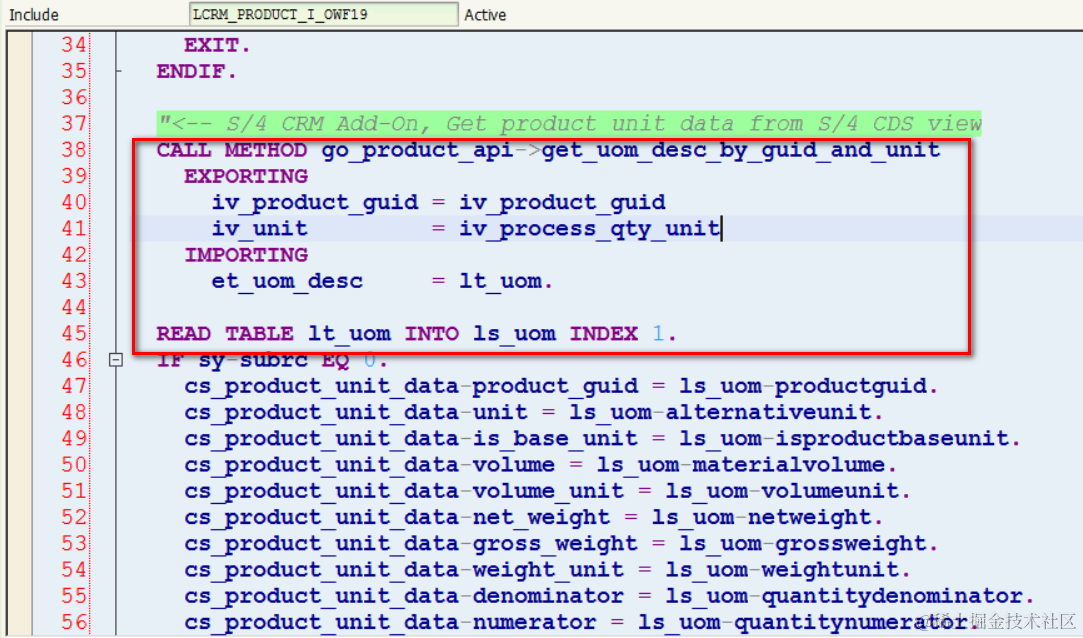Click the IMPORTING keyword on line 42
This screenshot has height=638, width=1083.
[246, 255]
